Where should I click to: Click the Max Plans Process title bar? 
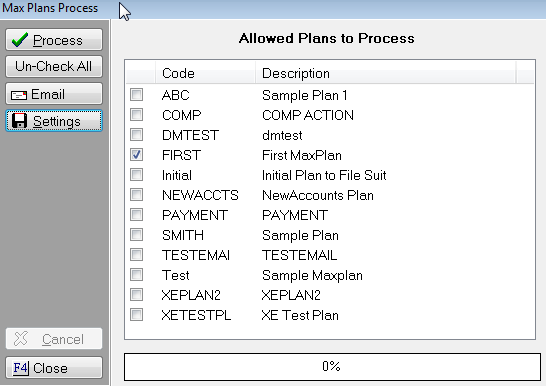(273, 8)
